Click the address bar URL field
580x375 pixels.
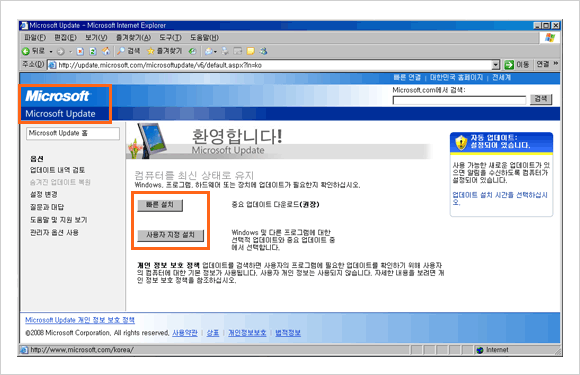[273, 65]
